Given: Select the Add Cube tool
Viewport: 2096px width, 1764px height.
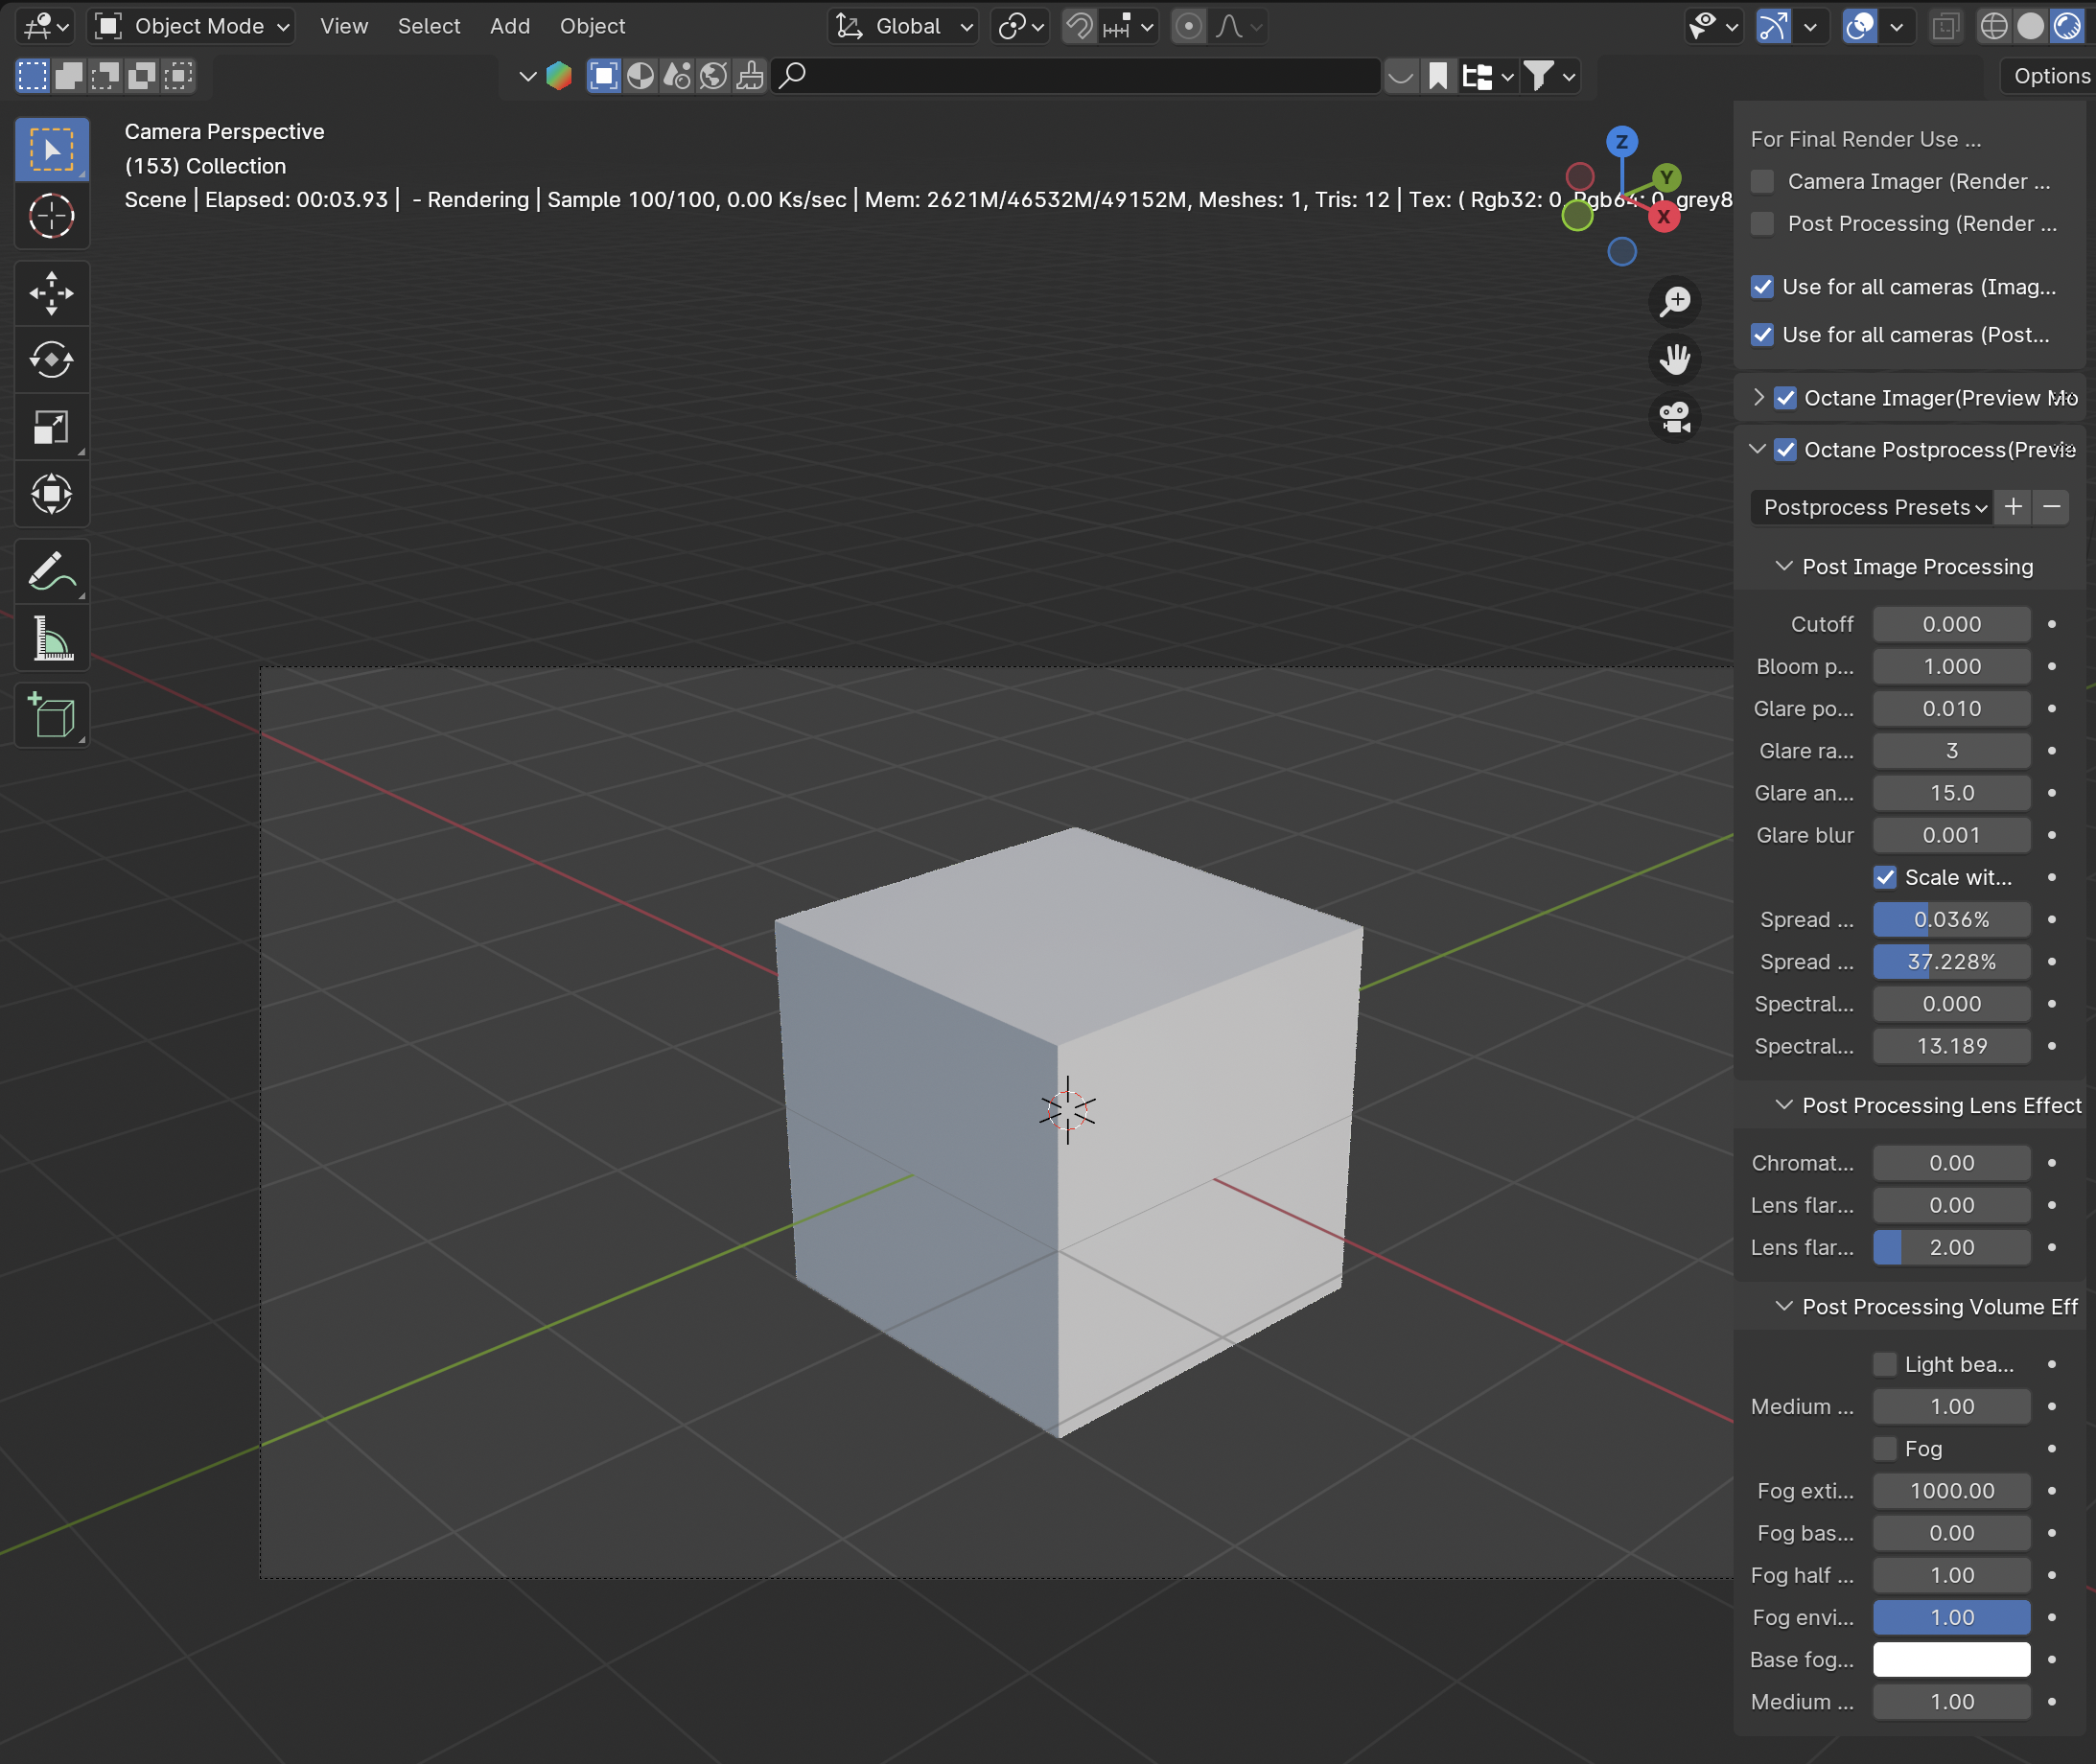Looking at the screenshot, I should [x=51, y=716].
